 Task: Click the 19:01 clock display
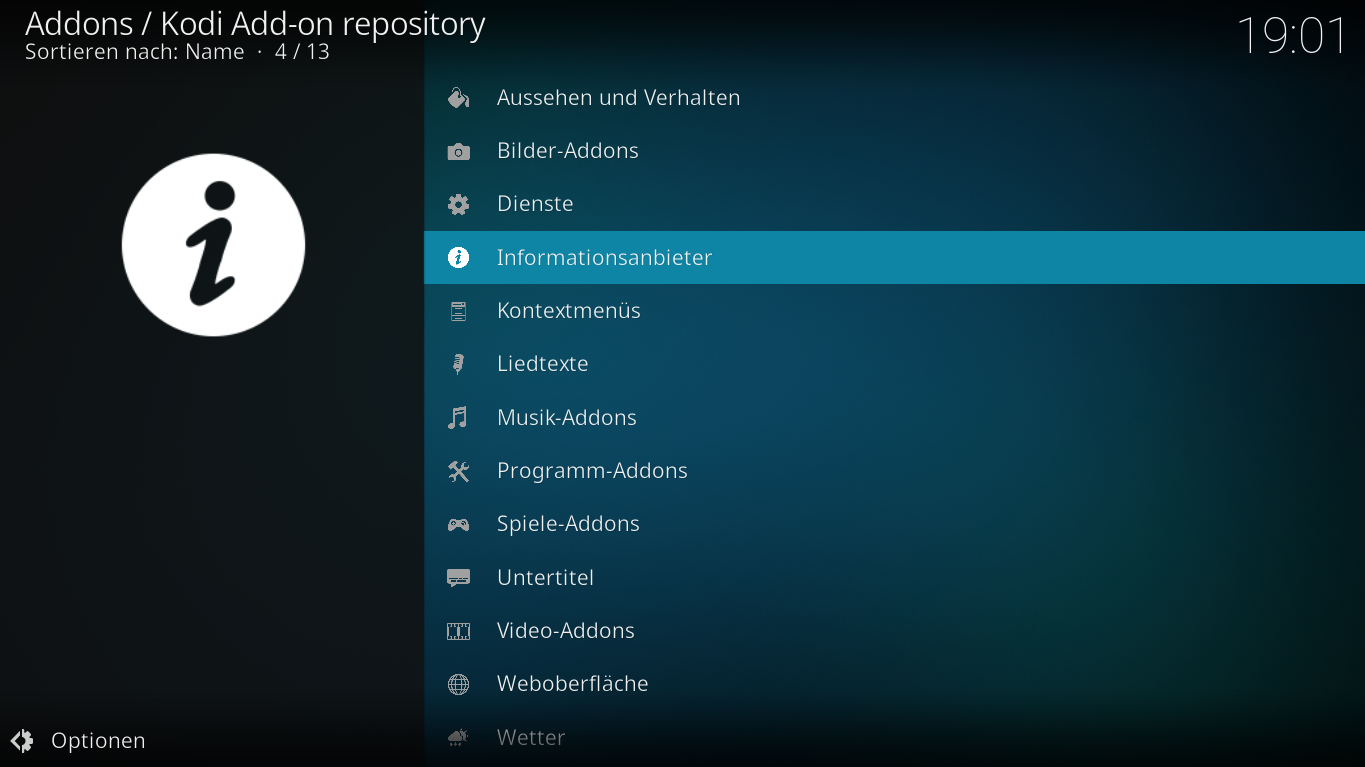pyautogui.click(x=1292, y=36)
